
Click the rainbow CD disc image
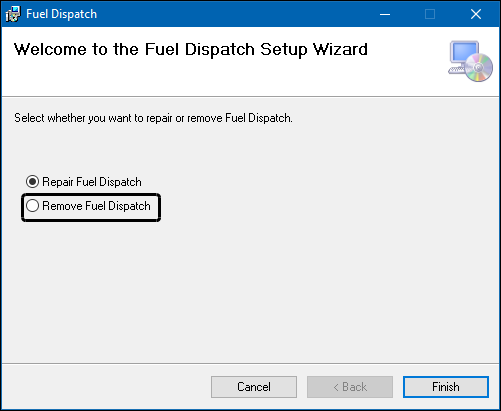(479, 68)
